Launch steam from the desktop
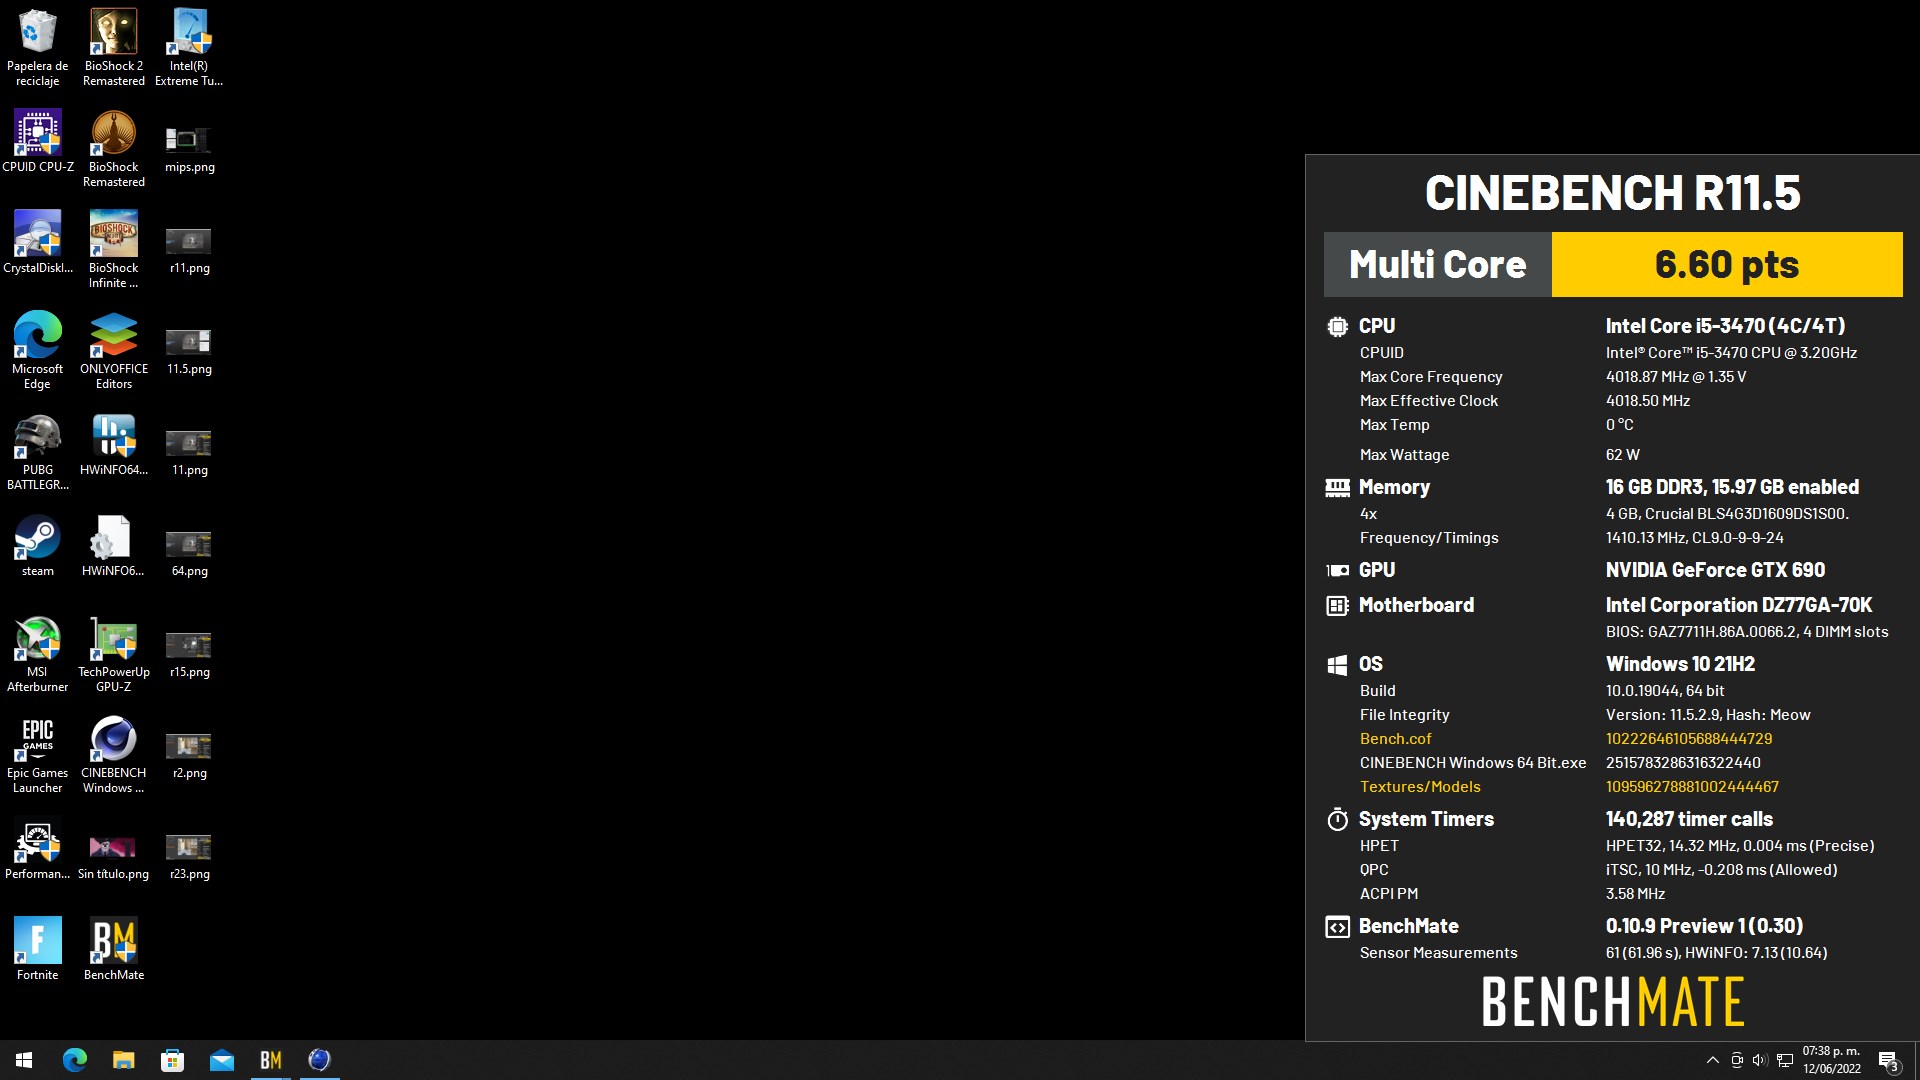 (x=38, y=546)
